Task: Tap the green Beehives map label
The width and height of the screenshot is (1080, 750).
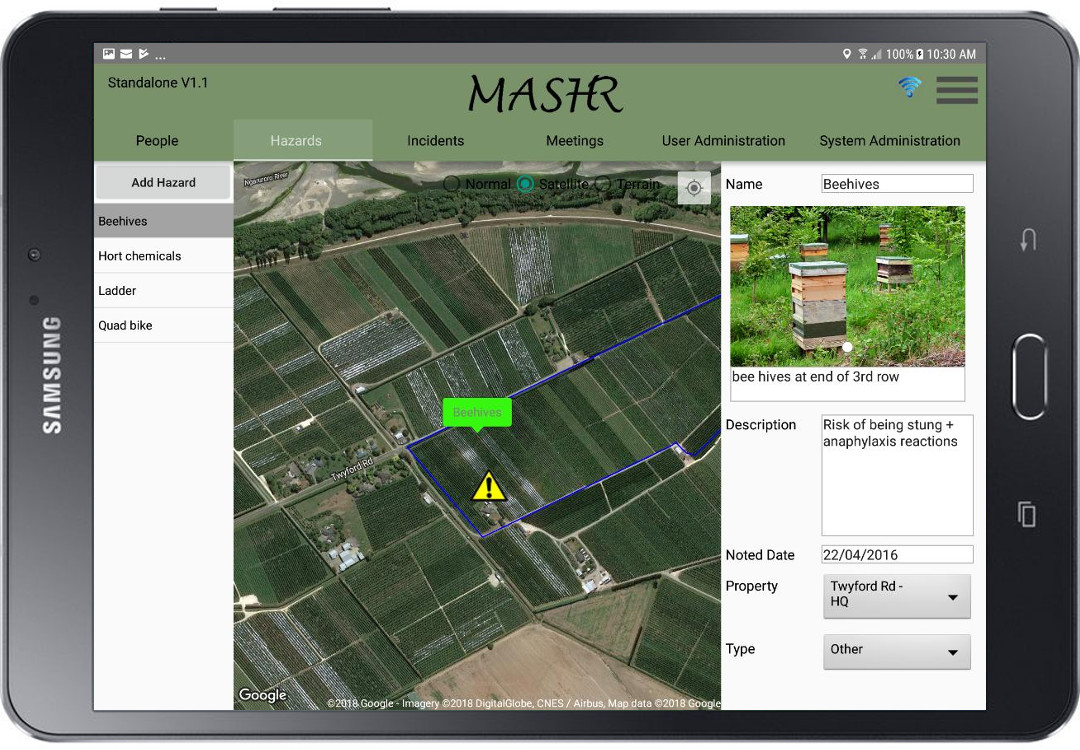Action: 477,412
